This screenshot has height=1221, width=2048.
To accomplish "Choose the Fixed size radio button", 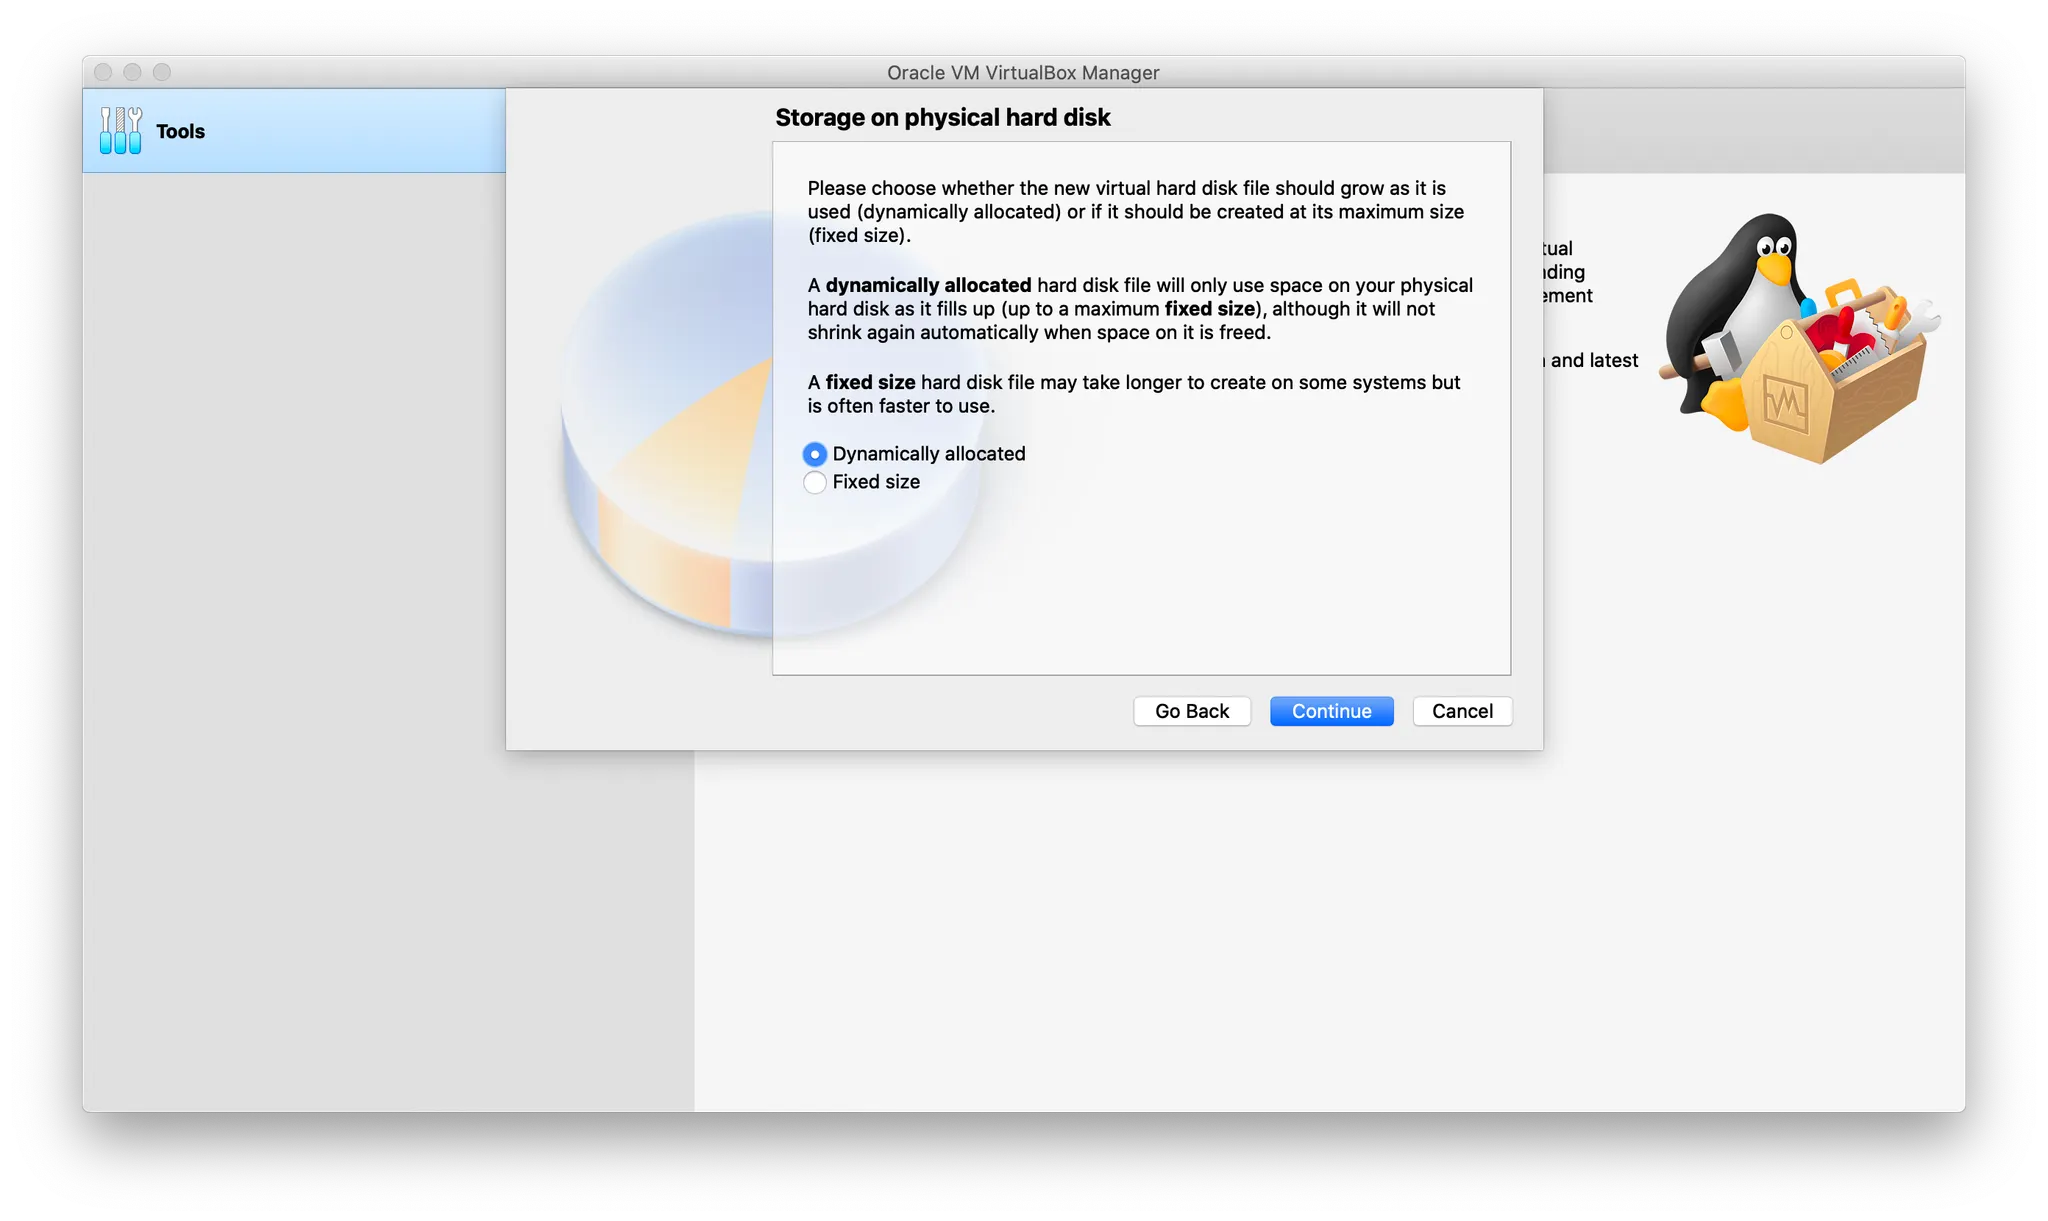I will tap(815, 482).
